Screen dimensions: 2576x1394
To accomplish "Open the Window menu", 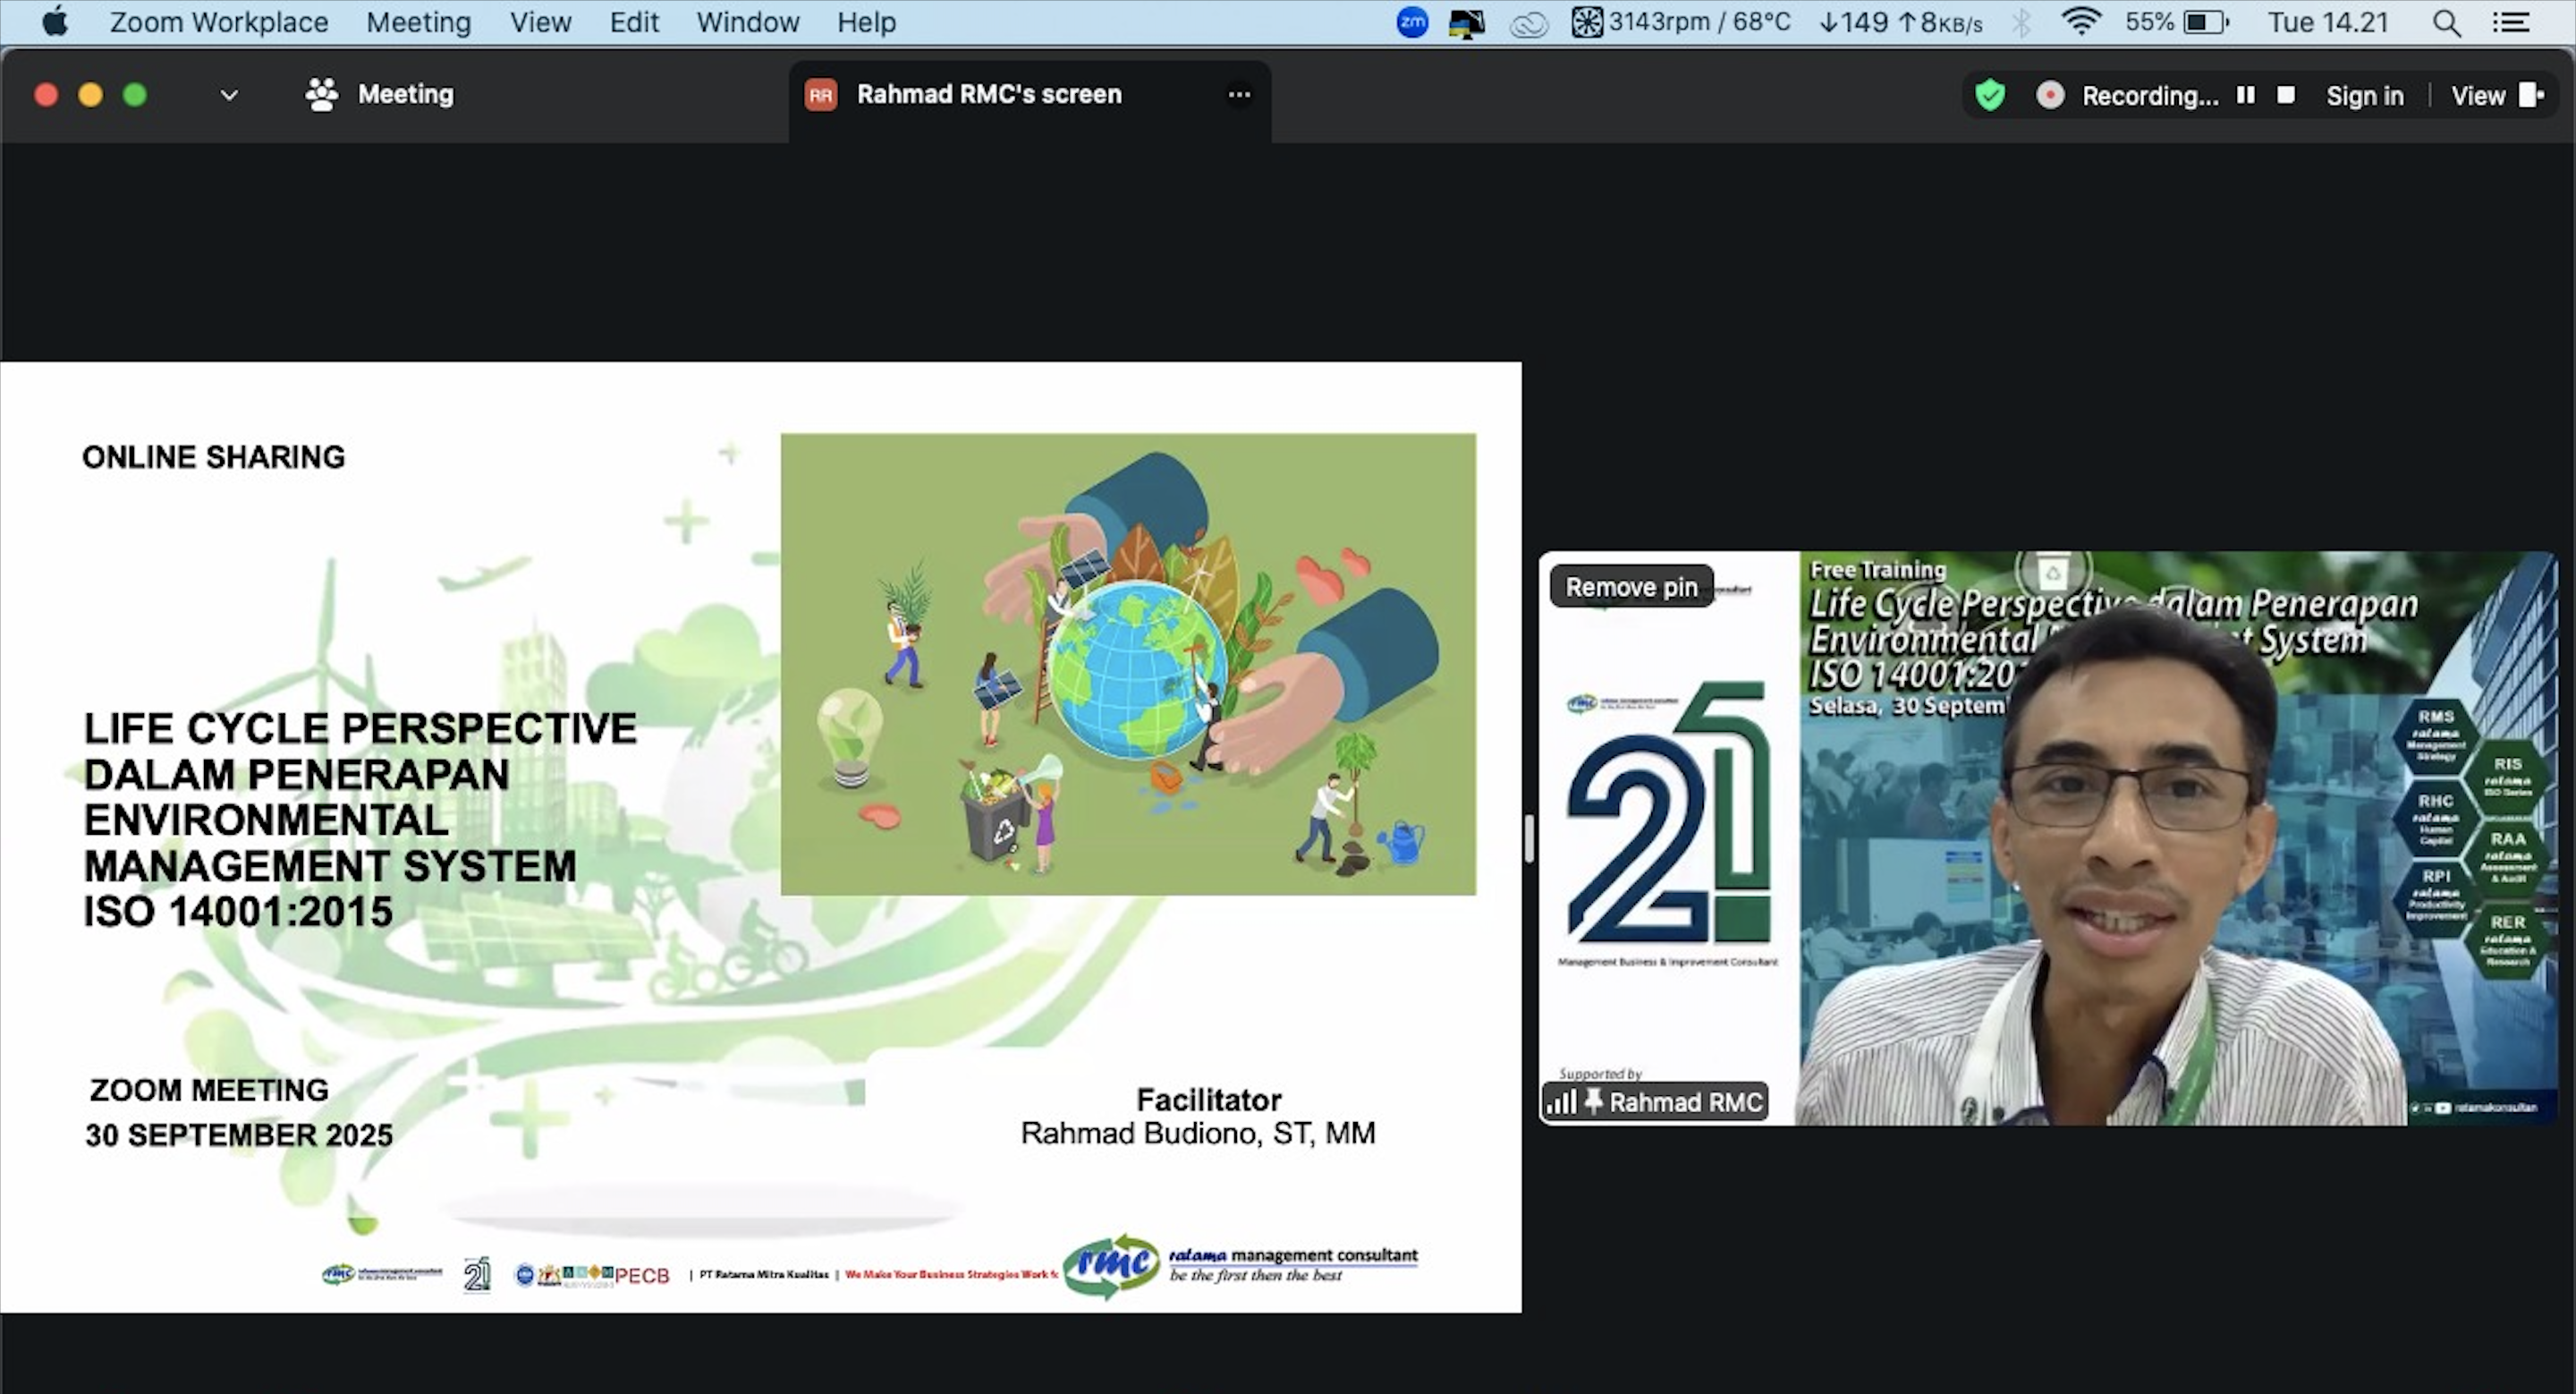I will (748, 22).
